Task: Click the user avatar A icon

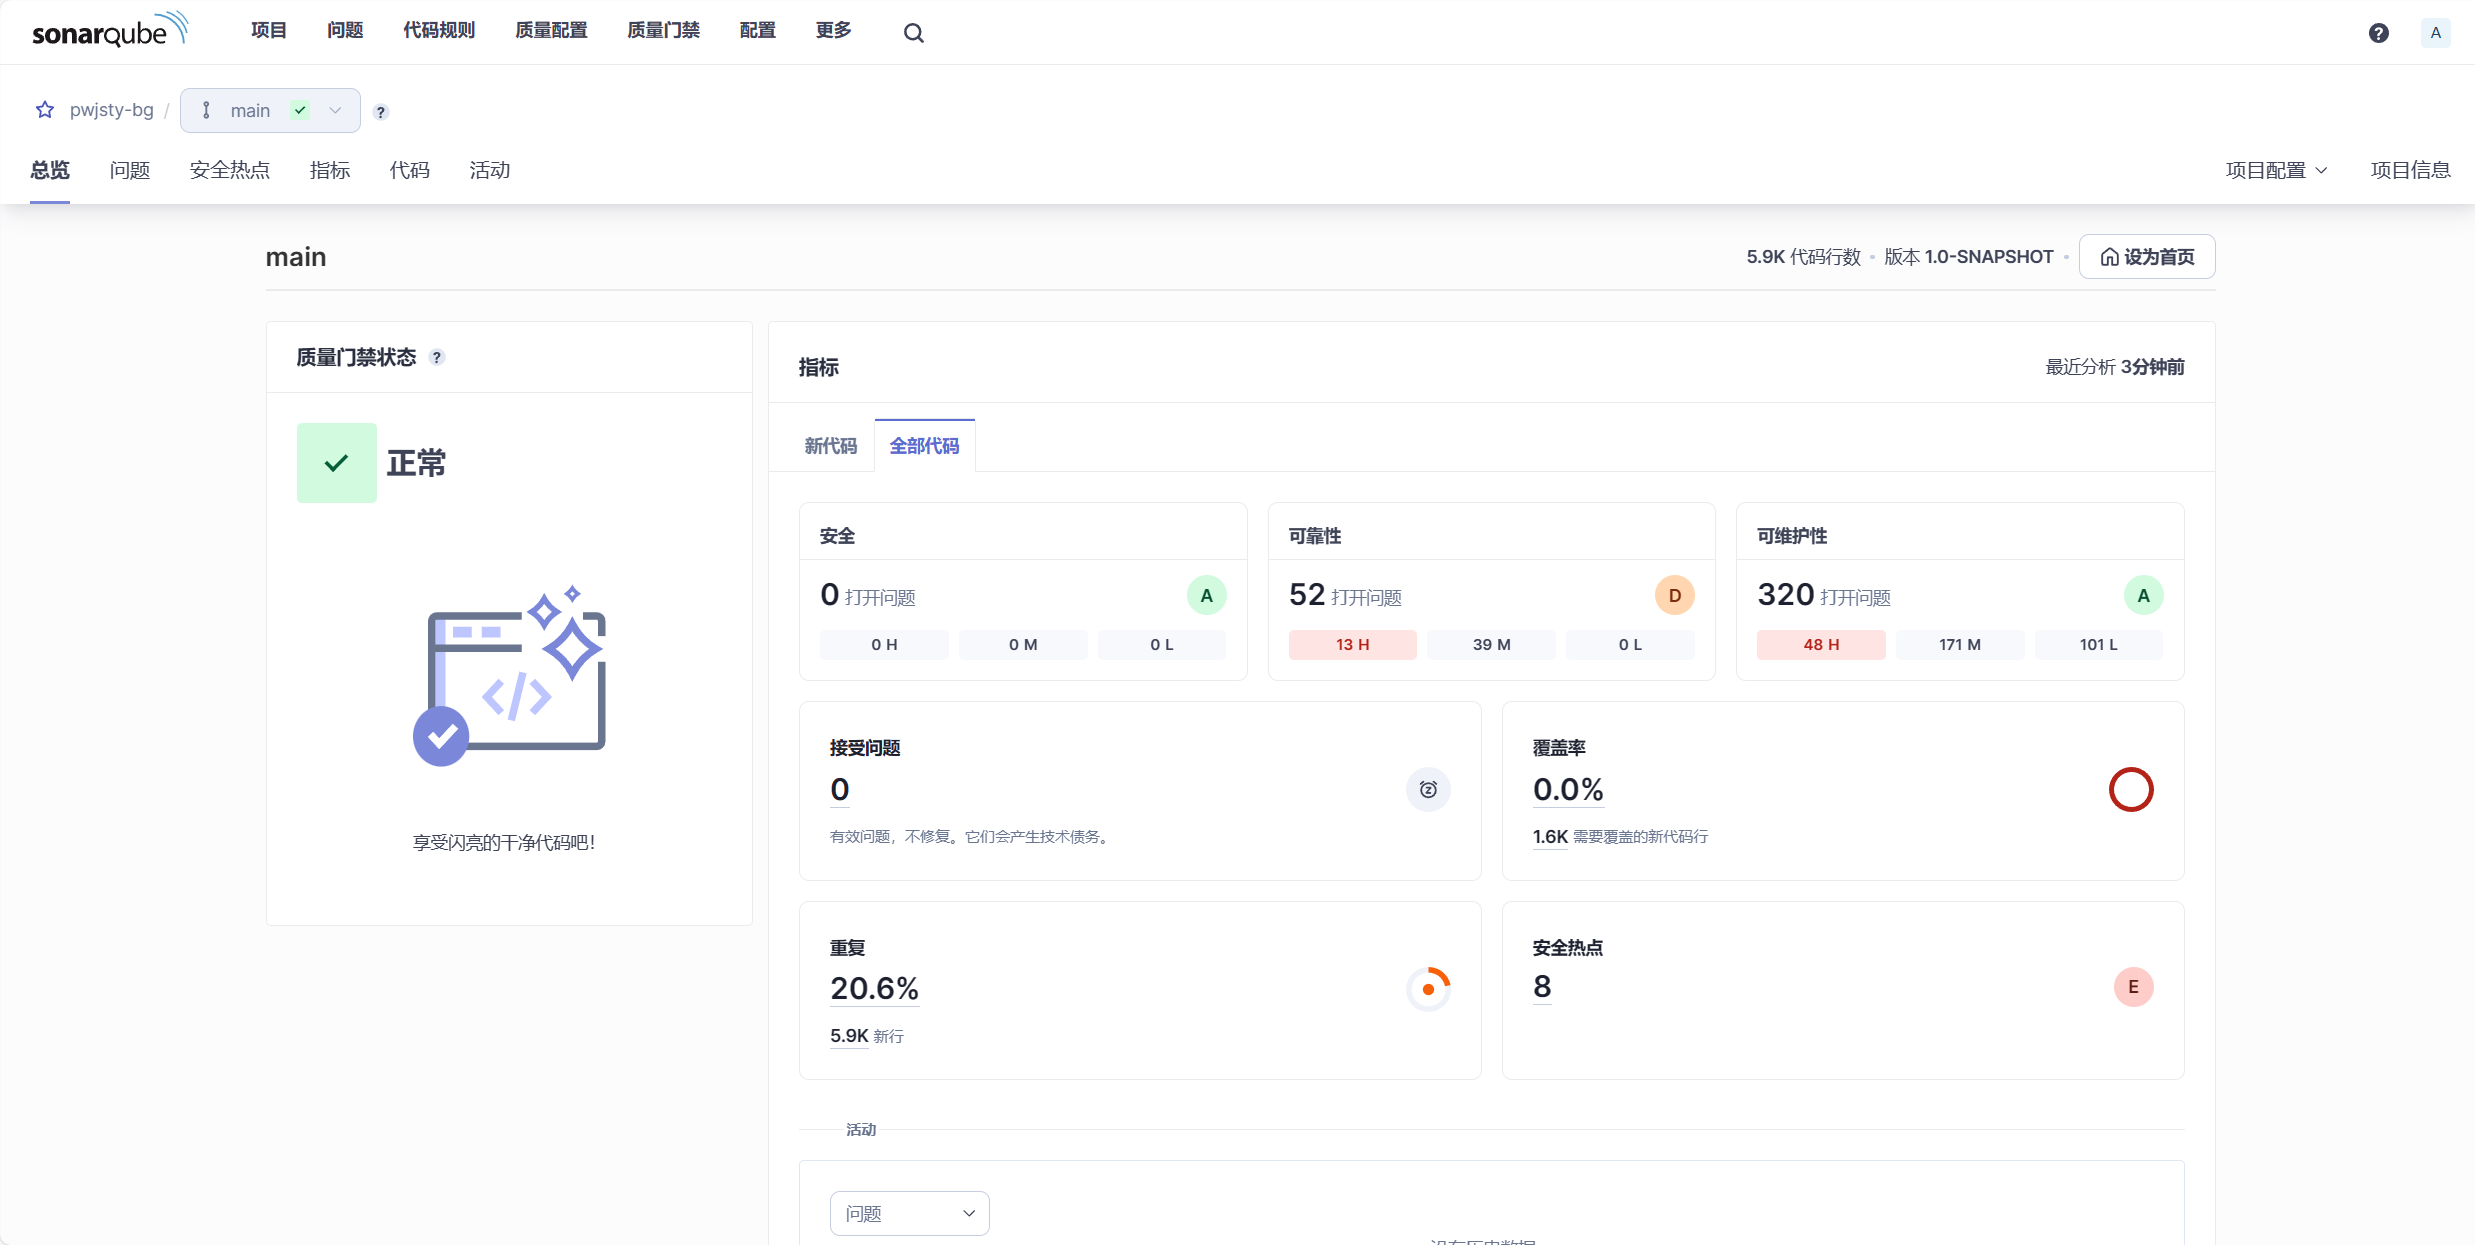Action: 2435,33
